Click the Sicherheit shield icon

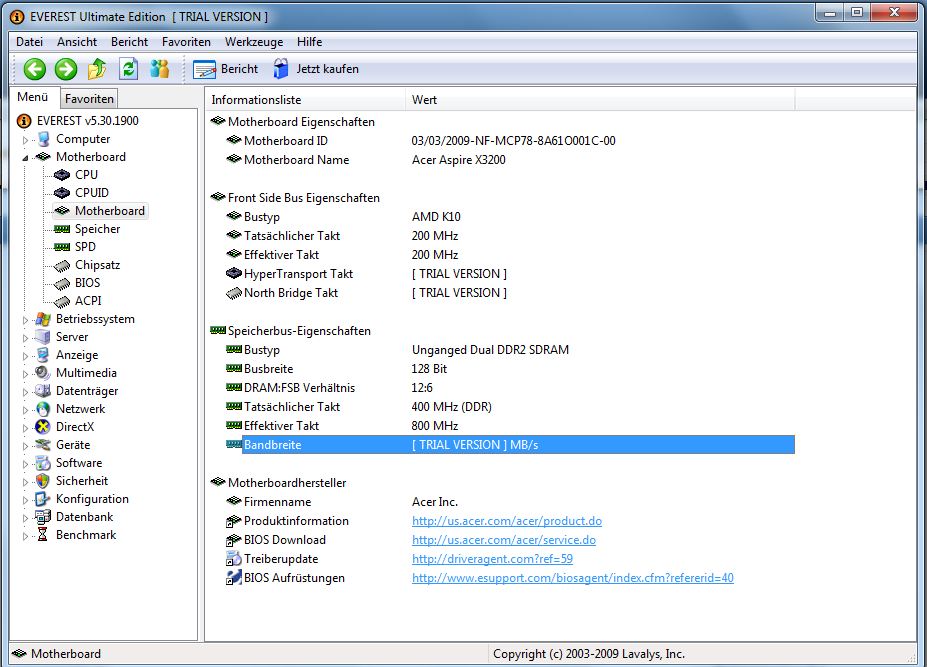pos(43,481)
